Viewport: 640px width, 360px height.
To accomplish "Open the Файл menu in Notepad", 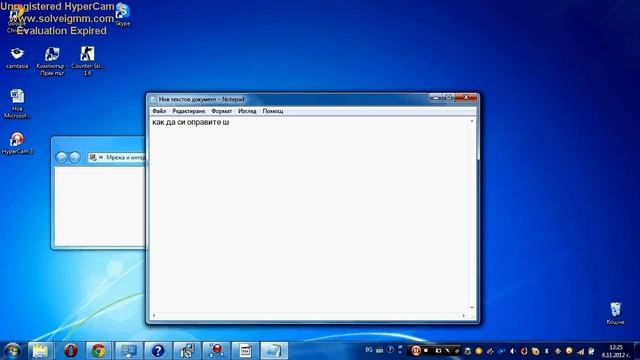I will tap(159, 111).
